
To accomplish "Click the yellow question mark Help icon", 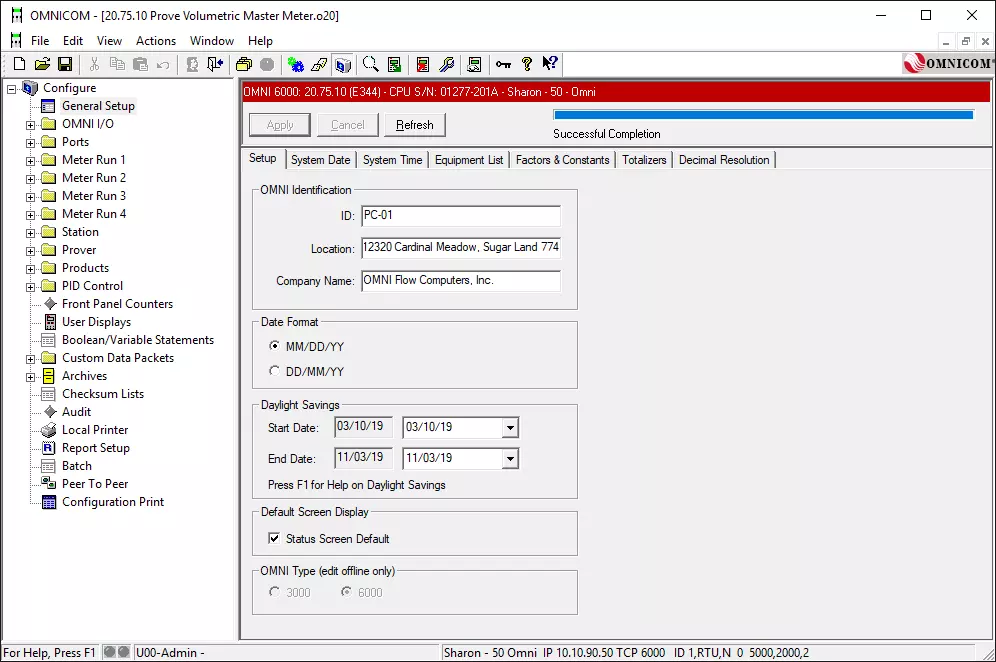I will (x=527, y=64).
